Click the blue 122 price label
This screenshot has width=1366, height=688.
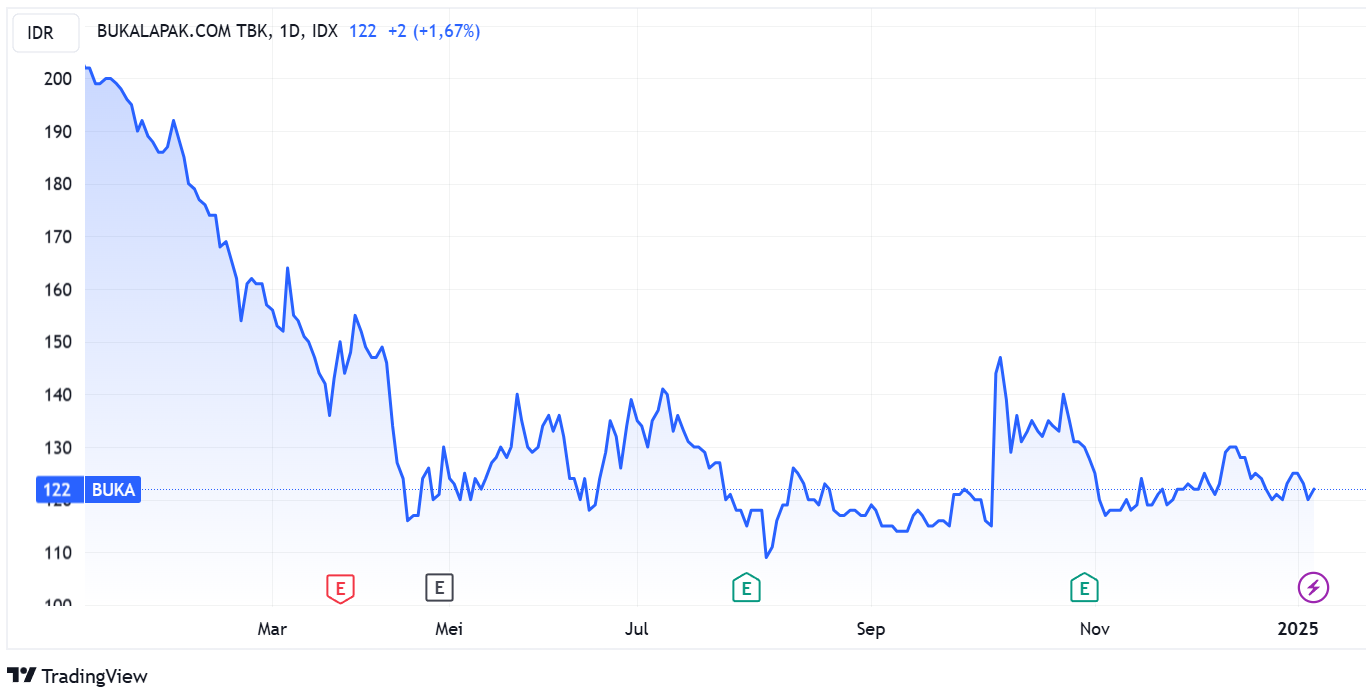point(59,490)
